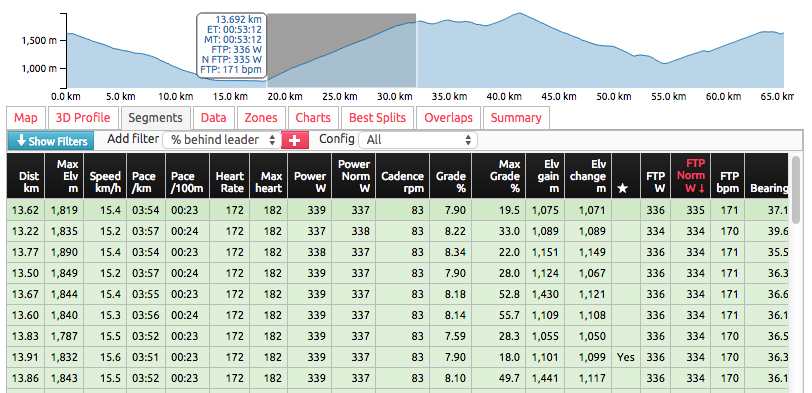Sort by Power Norm W column
The height and width of the screenshot is (393, 812).
pyautogui.click(x=354, y=176)
